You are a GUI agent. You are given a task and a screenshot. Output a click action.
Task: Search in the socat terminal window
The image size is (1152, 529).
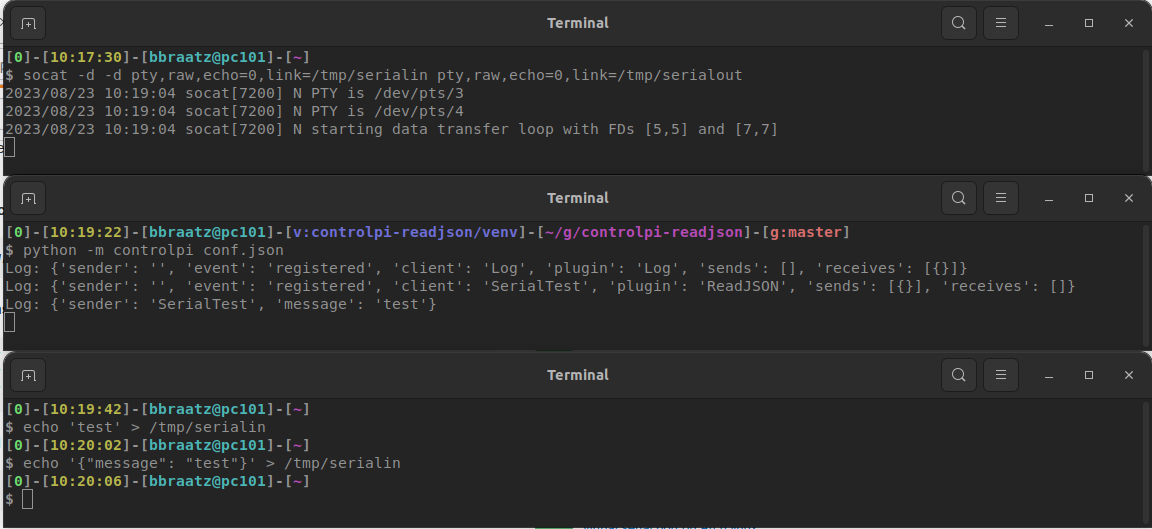click(x=958, y=24)
